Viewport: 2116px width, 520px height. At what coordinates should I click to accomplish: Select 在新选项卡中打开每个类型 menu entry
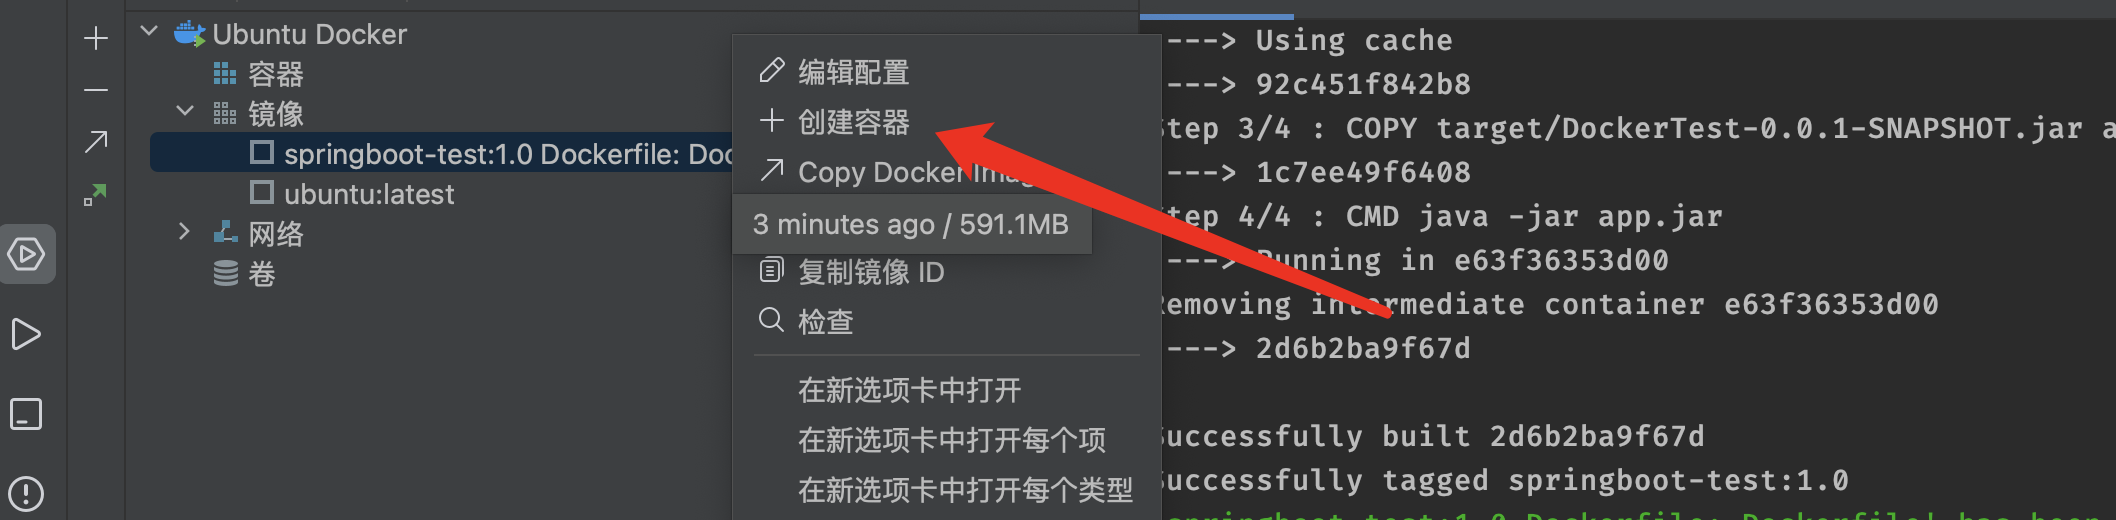click(x=965, y=490)
